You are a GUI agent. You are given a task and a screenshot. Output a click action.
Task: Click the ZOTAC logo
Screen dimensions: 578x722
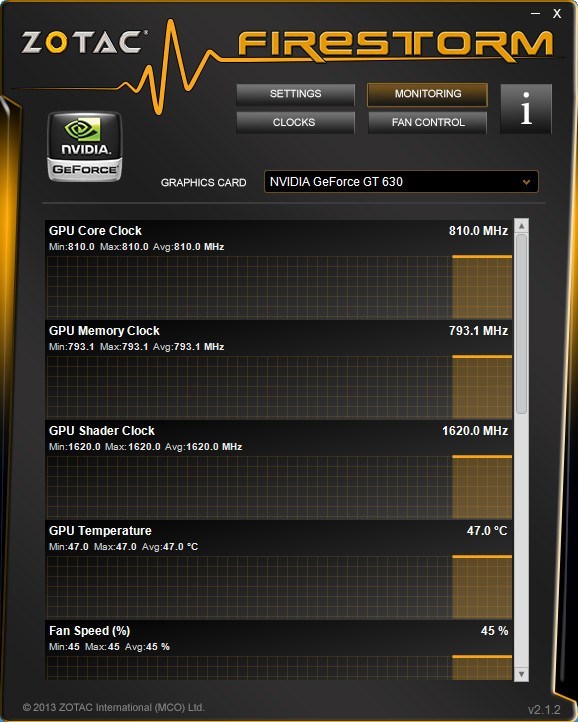[x=84, y=42]
